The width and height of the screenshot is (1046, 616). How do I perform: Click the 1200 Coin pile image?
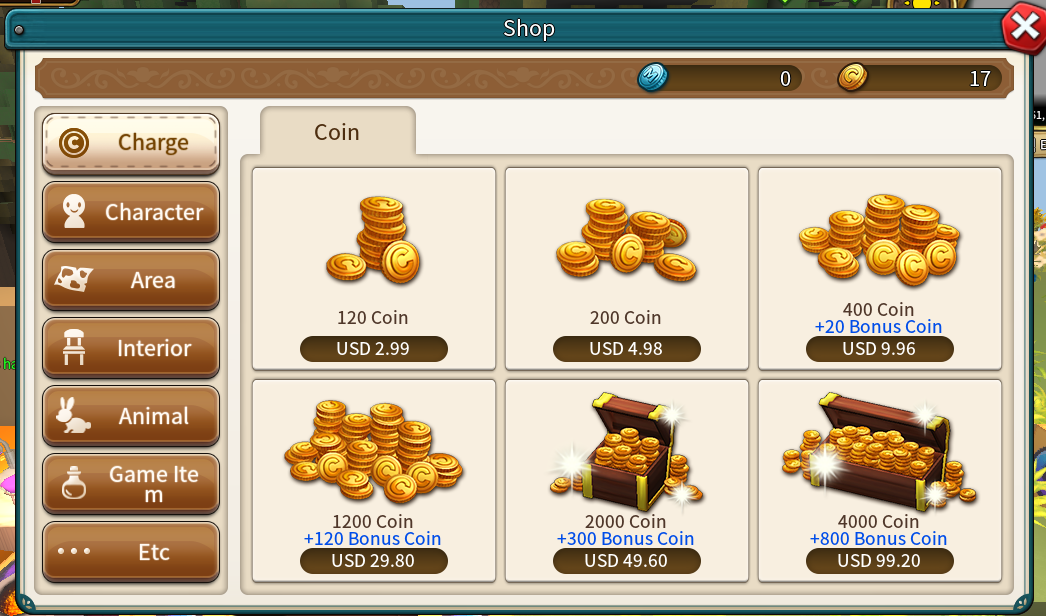[374, 451]
